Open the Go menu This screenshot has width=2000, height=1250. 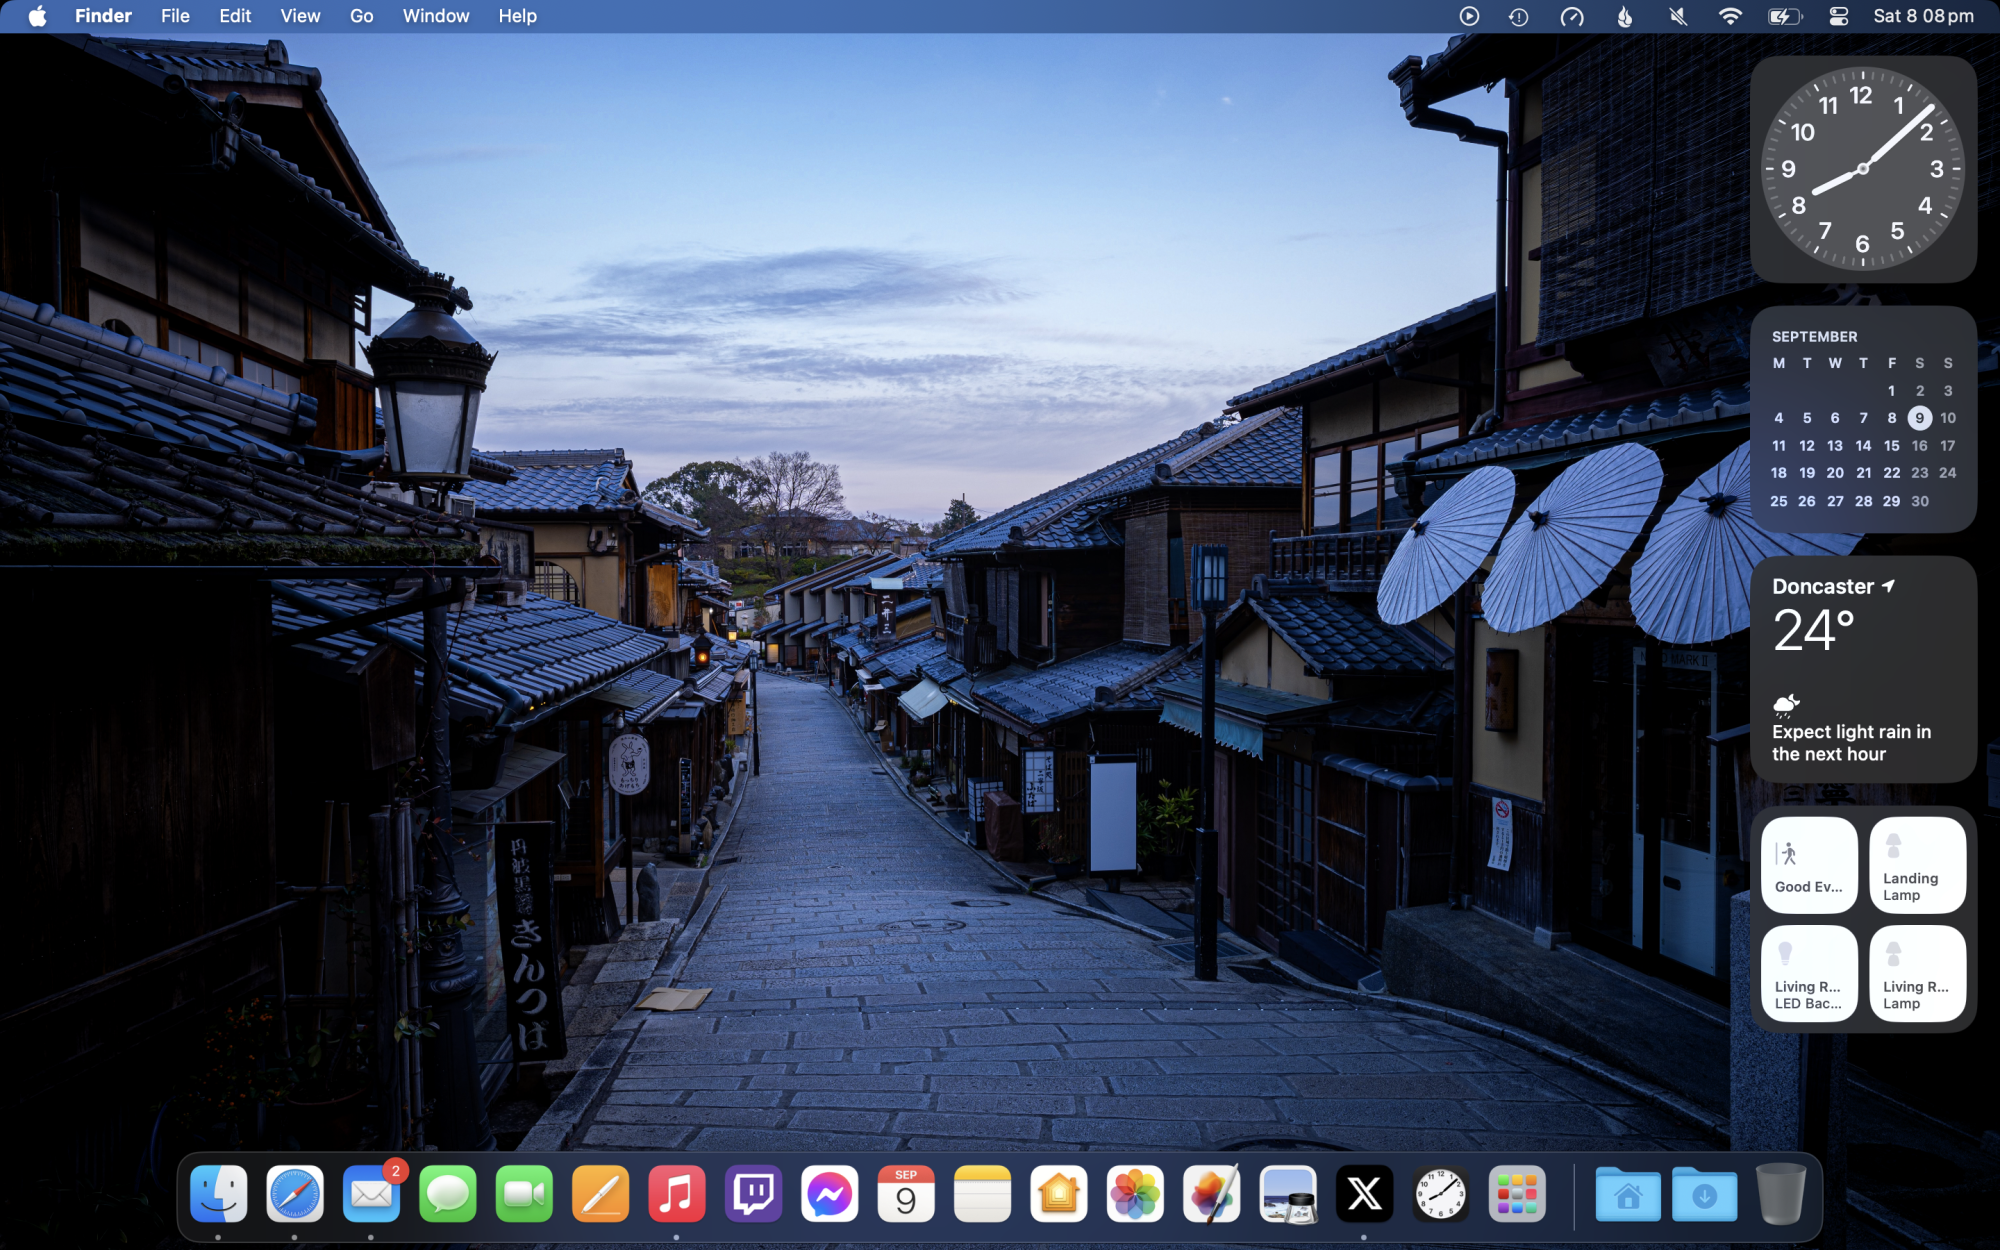361,16
